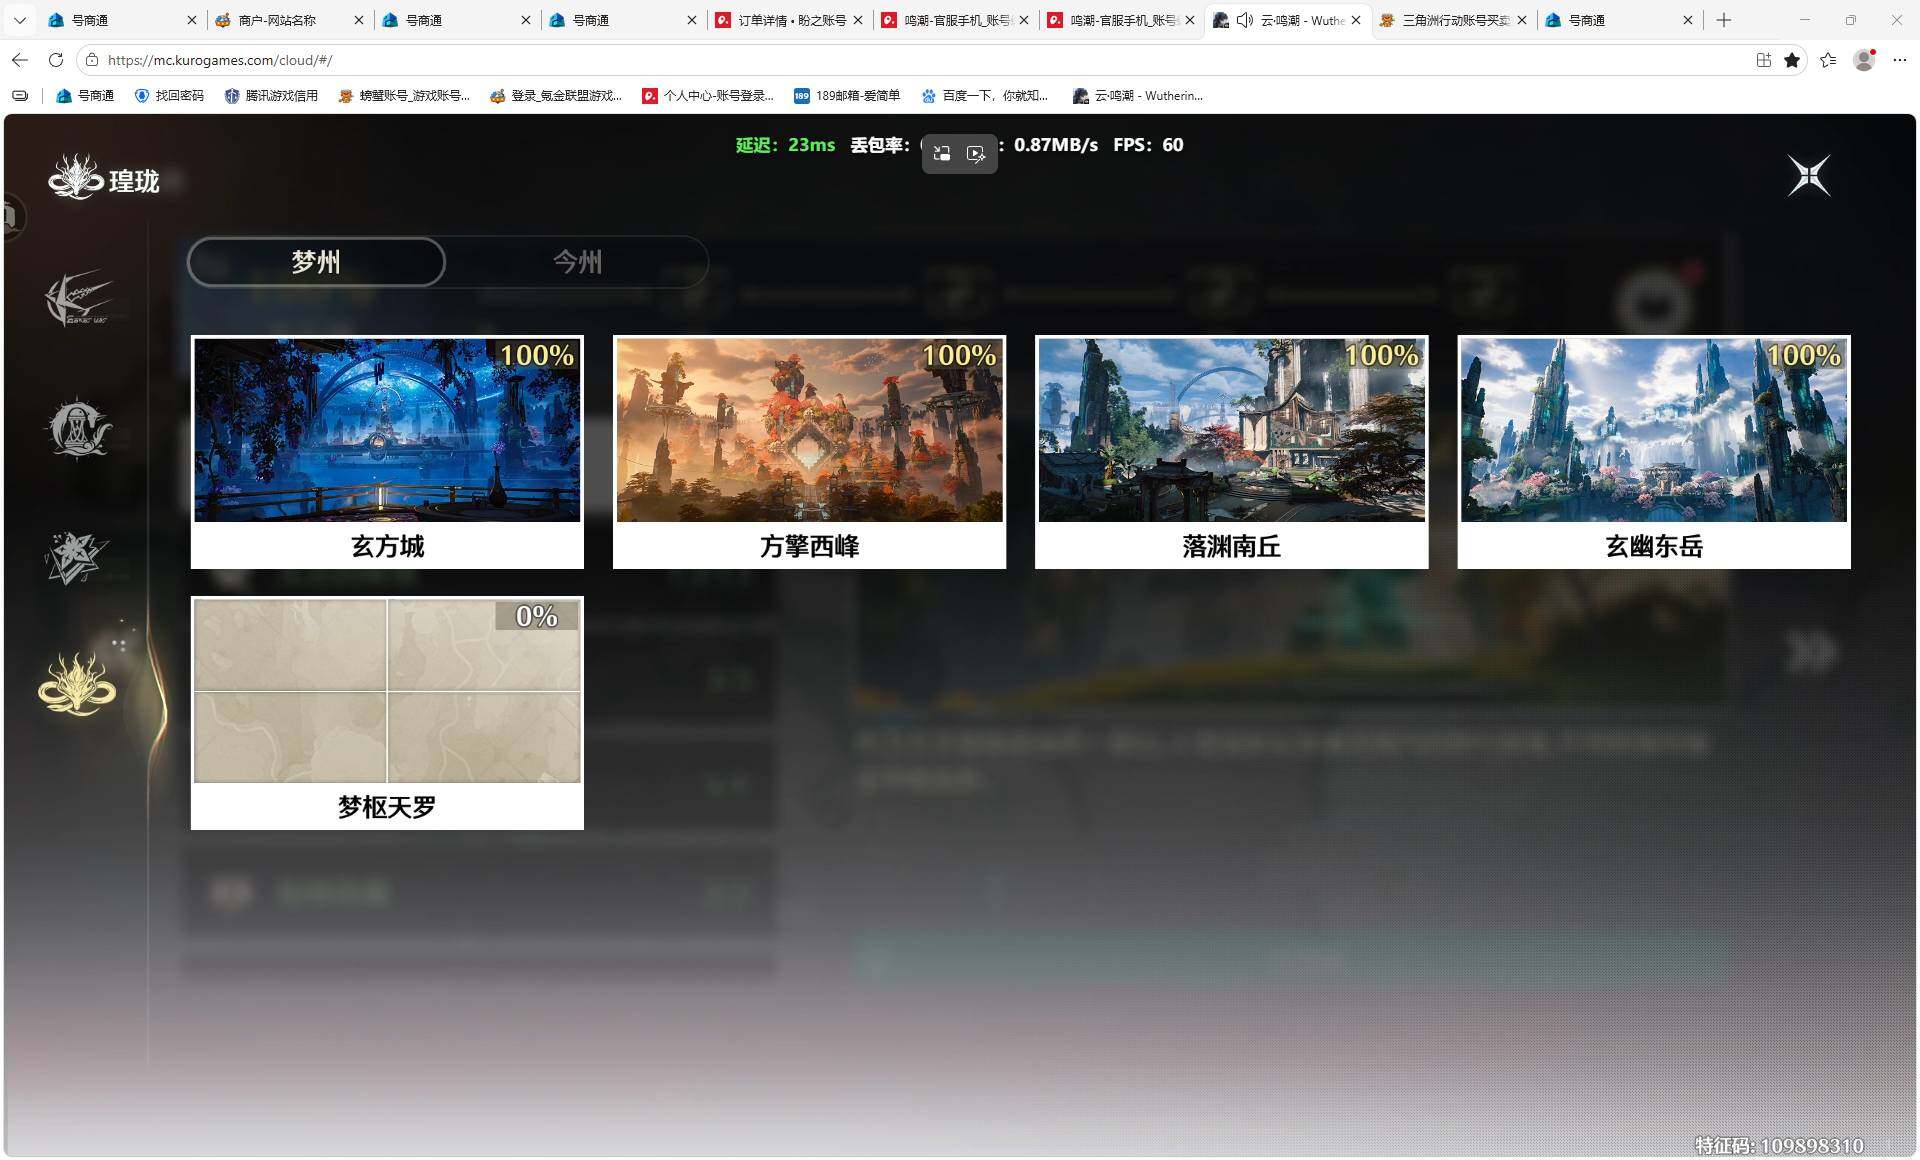Image resolution: width=1920 pixels, height=1160 pixels.
Task: Open the 找回密码 bookmark
Action: coord(169,96)
